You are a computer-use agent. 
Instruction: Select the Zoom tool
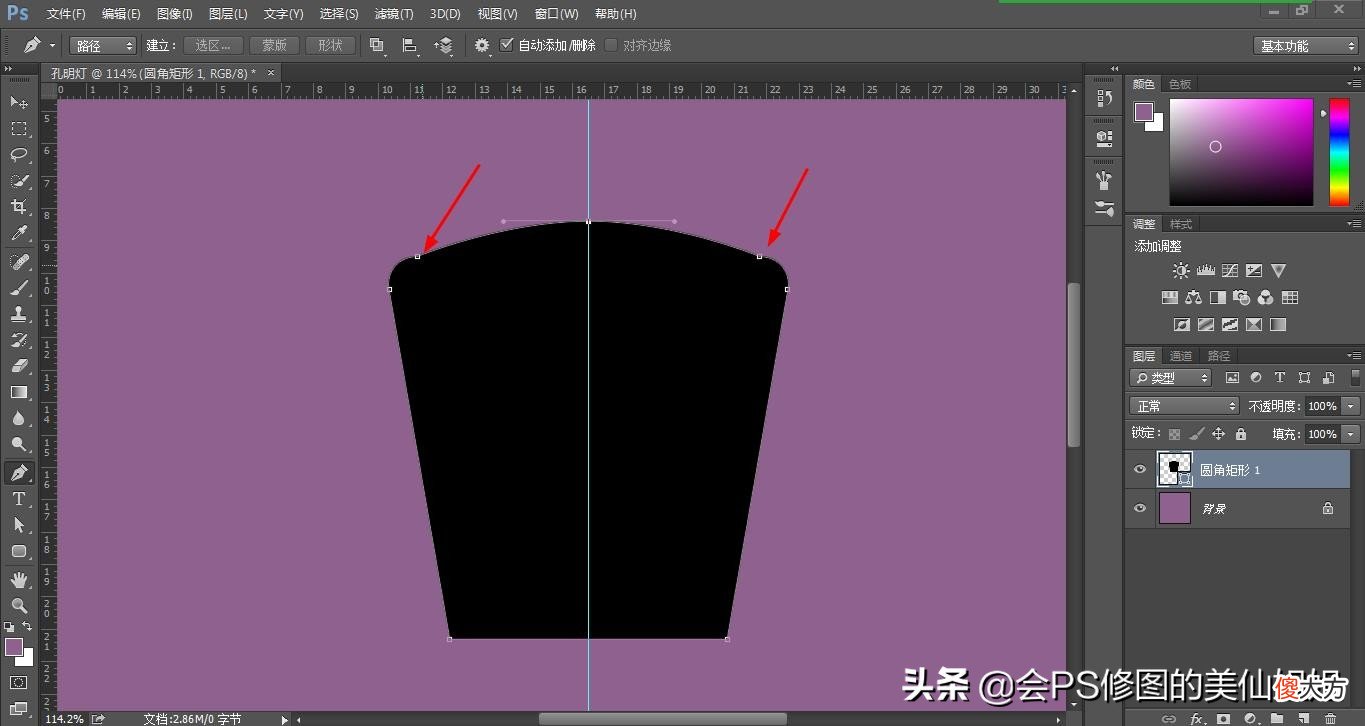point(19,606)
